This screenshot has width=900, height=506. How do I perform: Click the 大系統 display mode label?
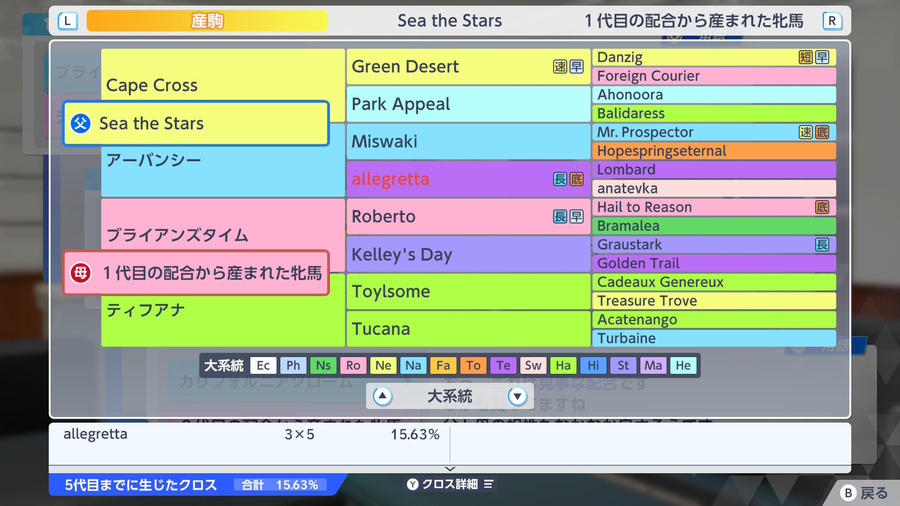click(450, 396)
